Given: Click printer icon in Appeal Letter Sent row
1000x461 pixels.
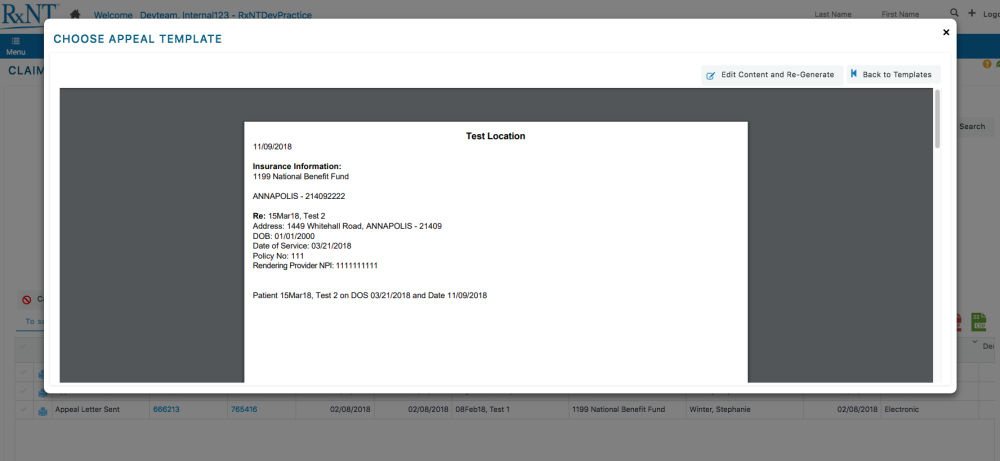Looking at the screenshot, I should pos(43,410).
